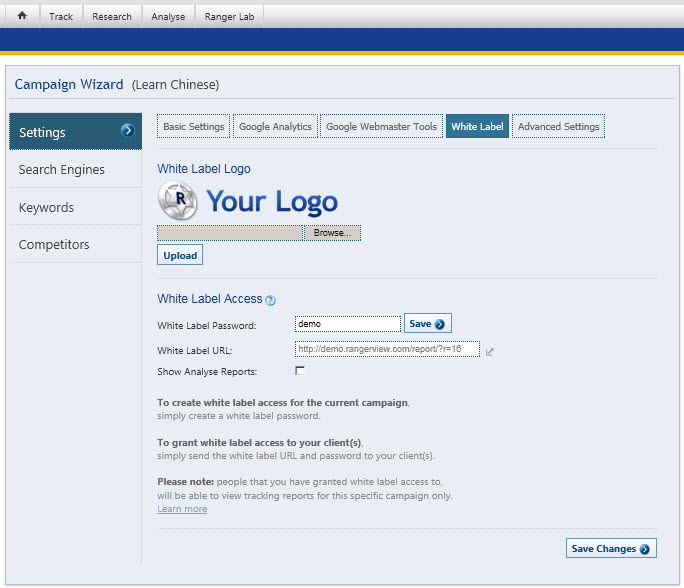Open the Track menu

pyautogui.click(x=61, y=16)
